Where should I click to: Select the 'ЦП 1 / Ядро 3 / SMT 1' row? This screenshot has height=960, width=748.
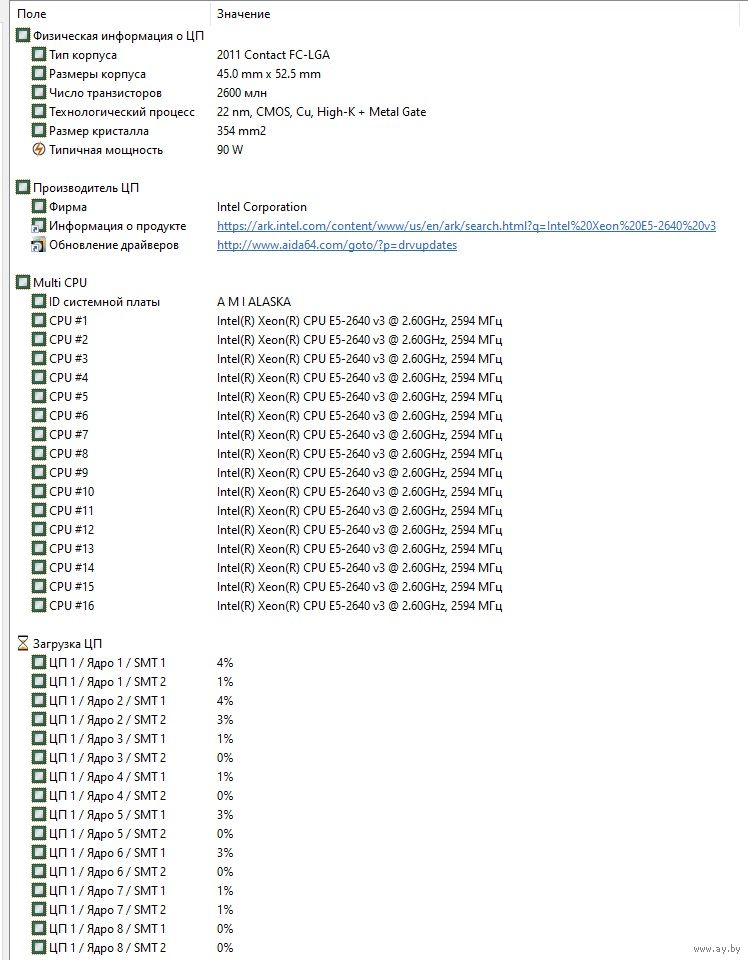[107, 738]
